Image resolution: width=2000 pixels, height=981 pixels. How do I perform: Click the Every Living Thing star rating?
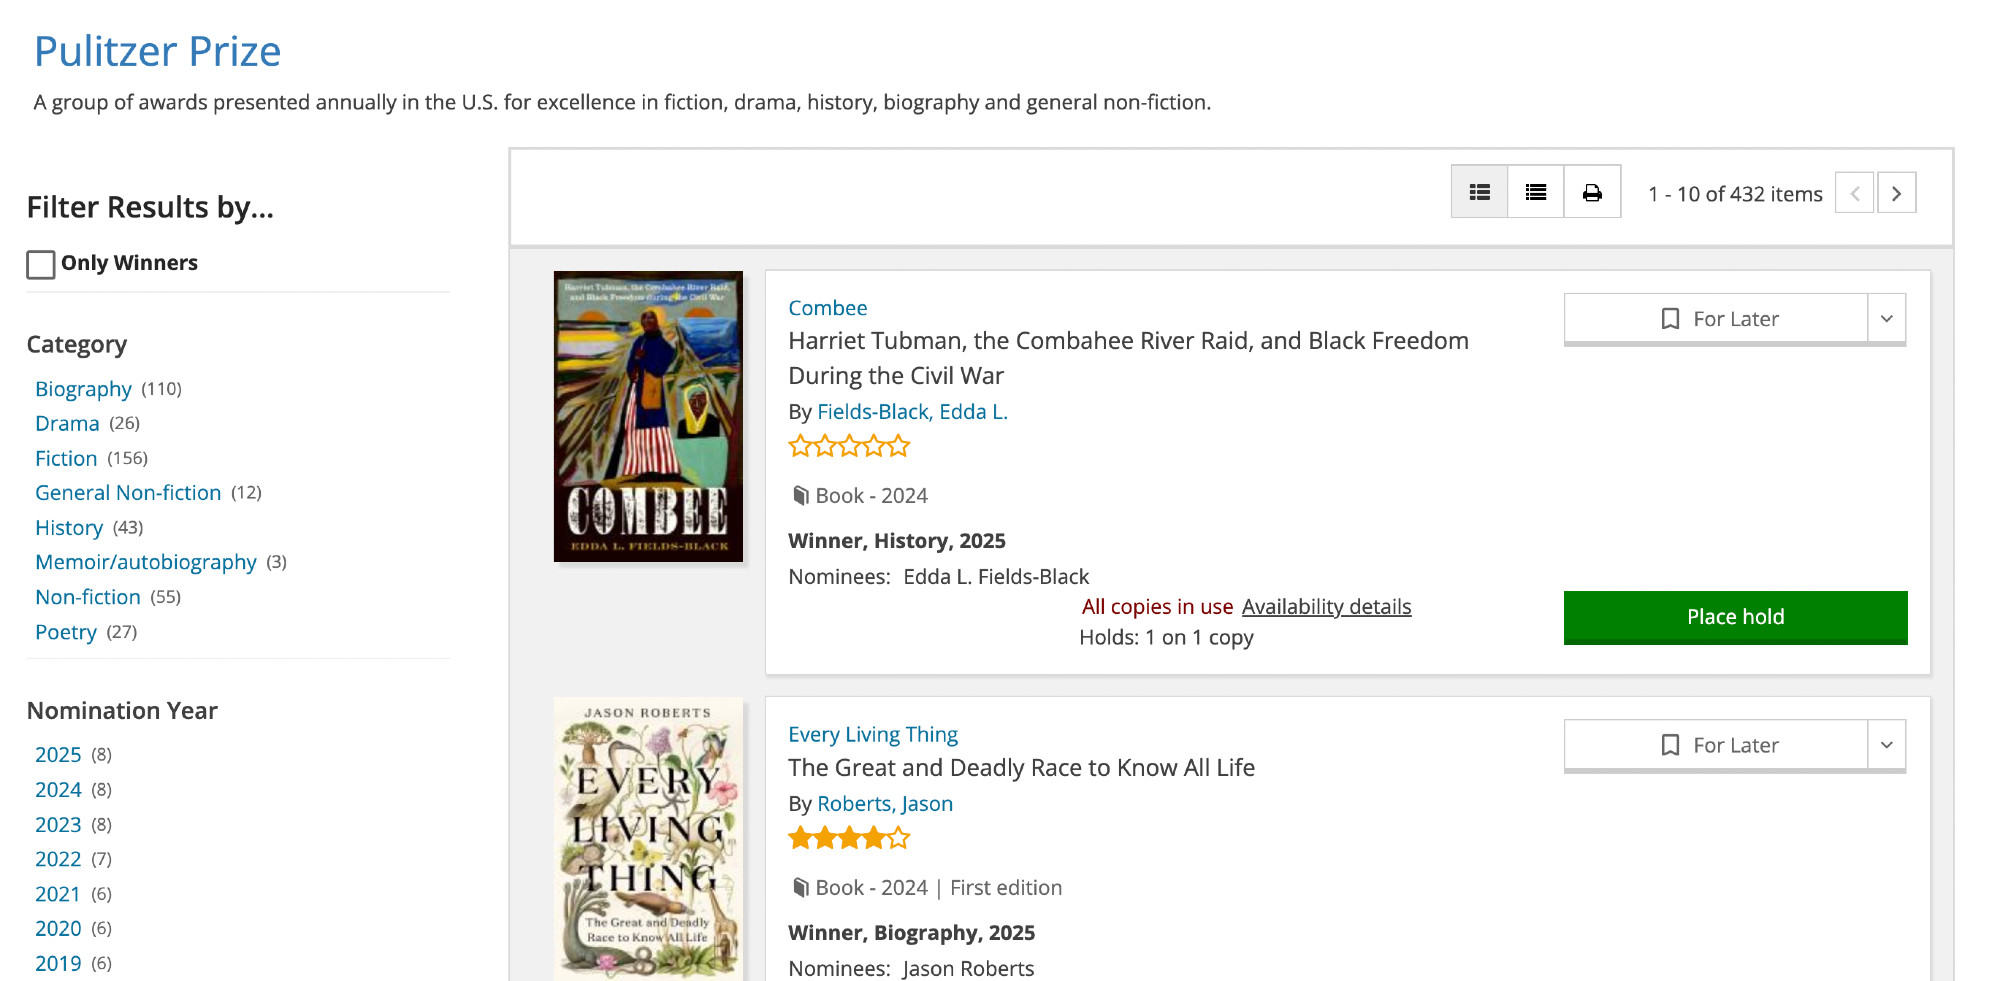pos(849,838)
